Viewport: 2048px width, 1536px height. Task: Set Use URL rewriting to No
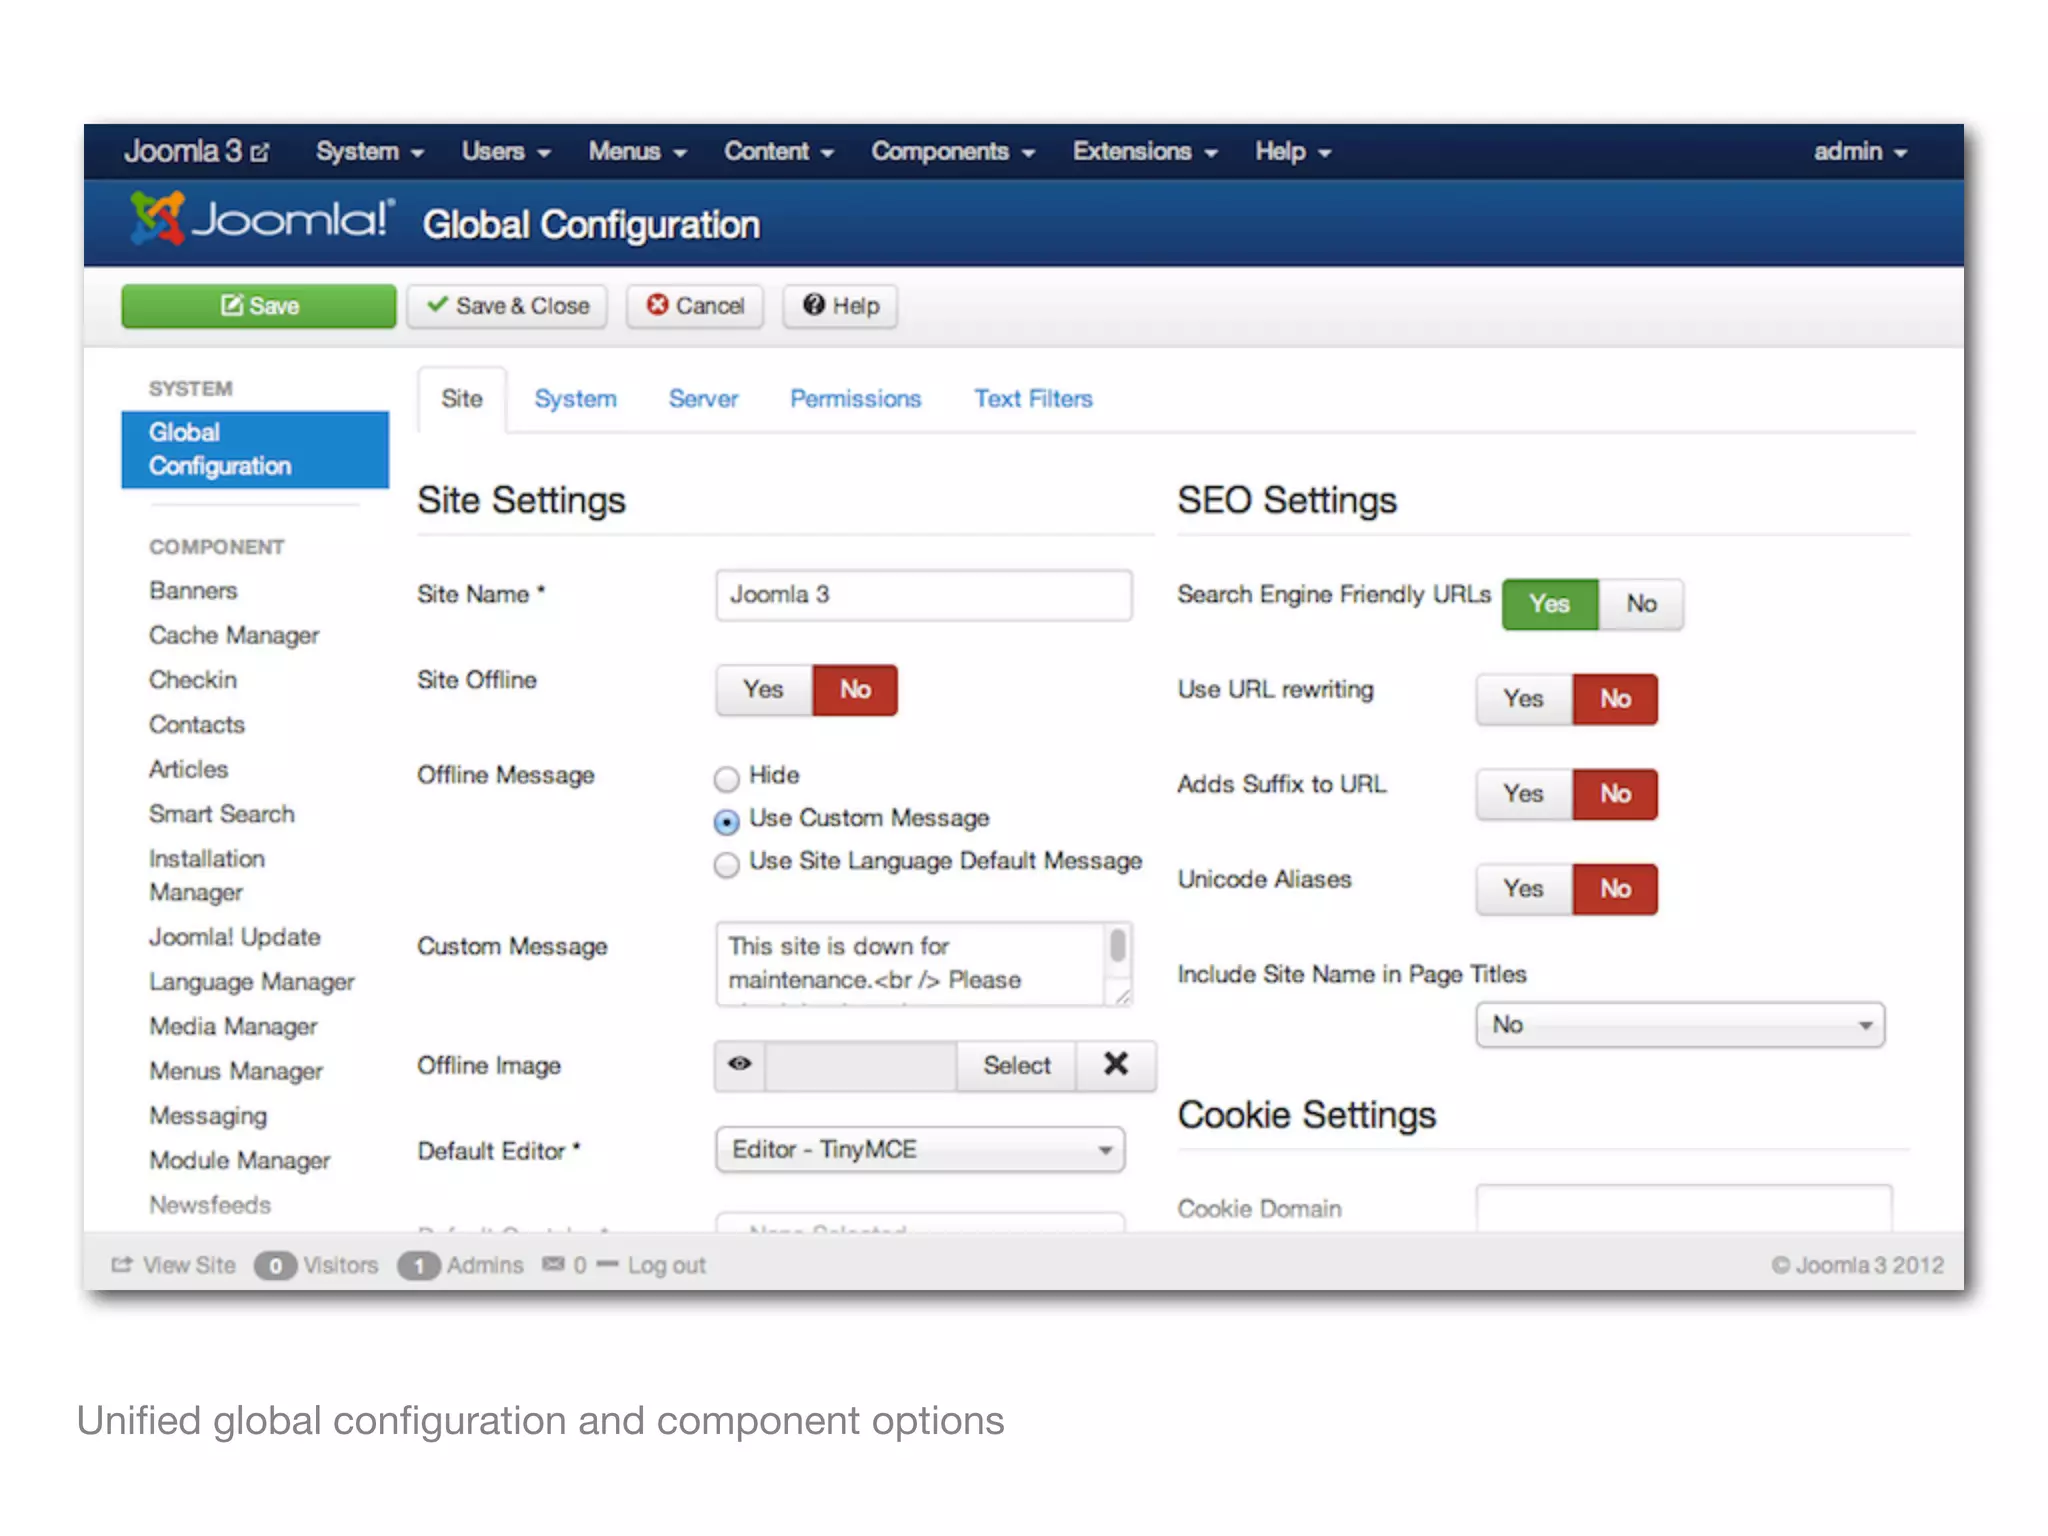click(1615, 698)
